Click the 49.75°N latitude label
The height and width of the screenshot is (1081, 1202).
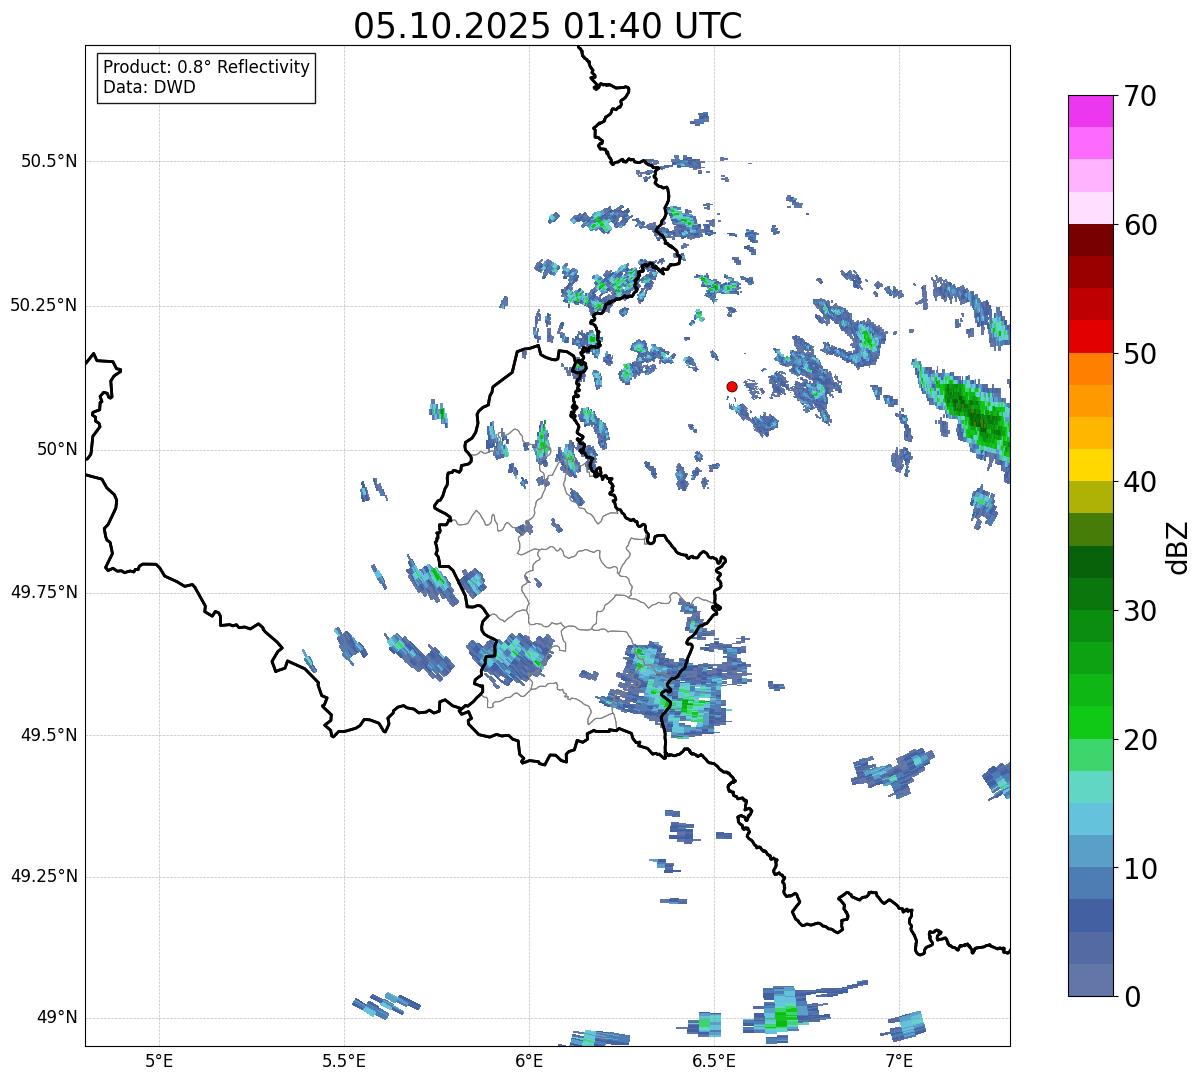tap(44, 592)
